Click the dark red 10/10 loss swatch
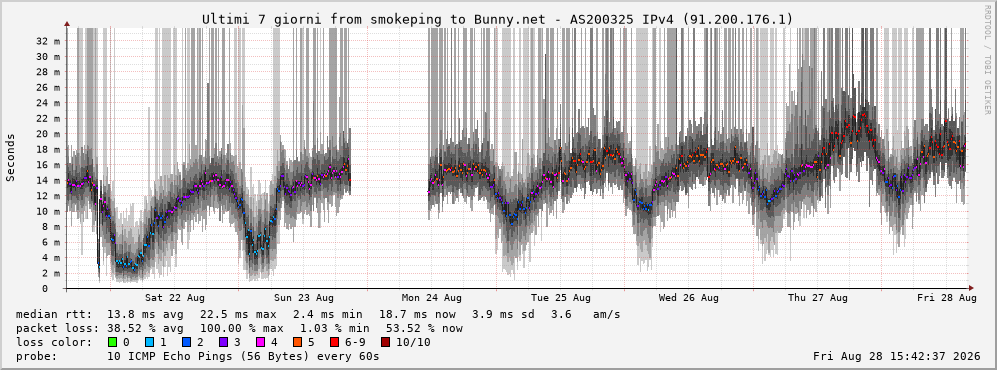The height and width of the screenshot is (370, 997). 386,342
